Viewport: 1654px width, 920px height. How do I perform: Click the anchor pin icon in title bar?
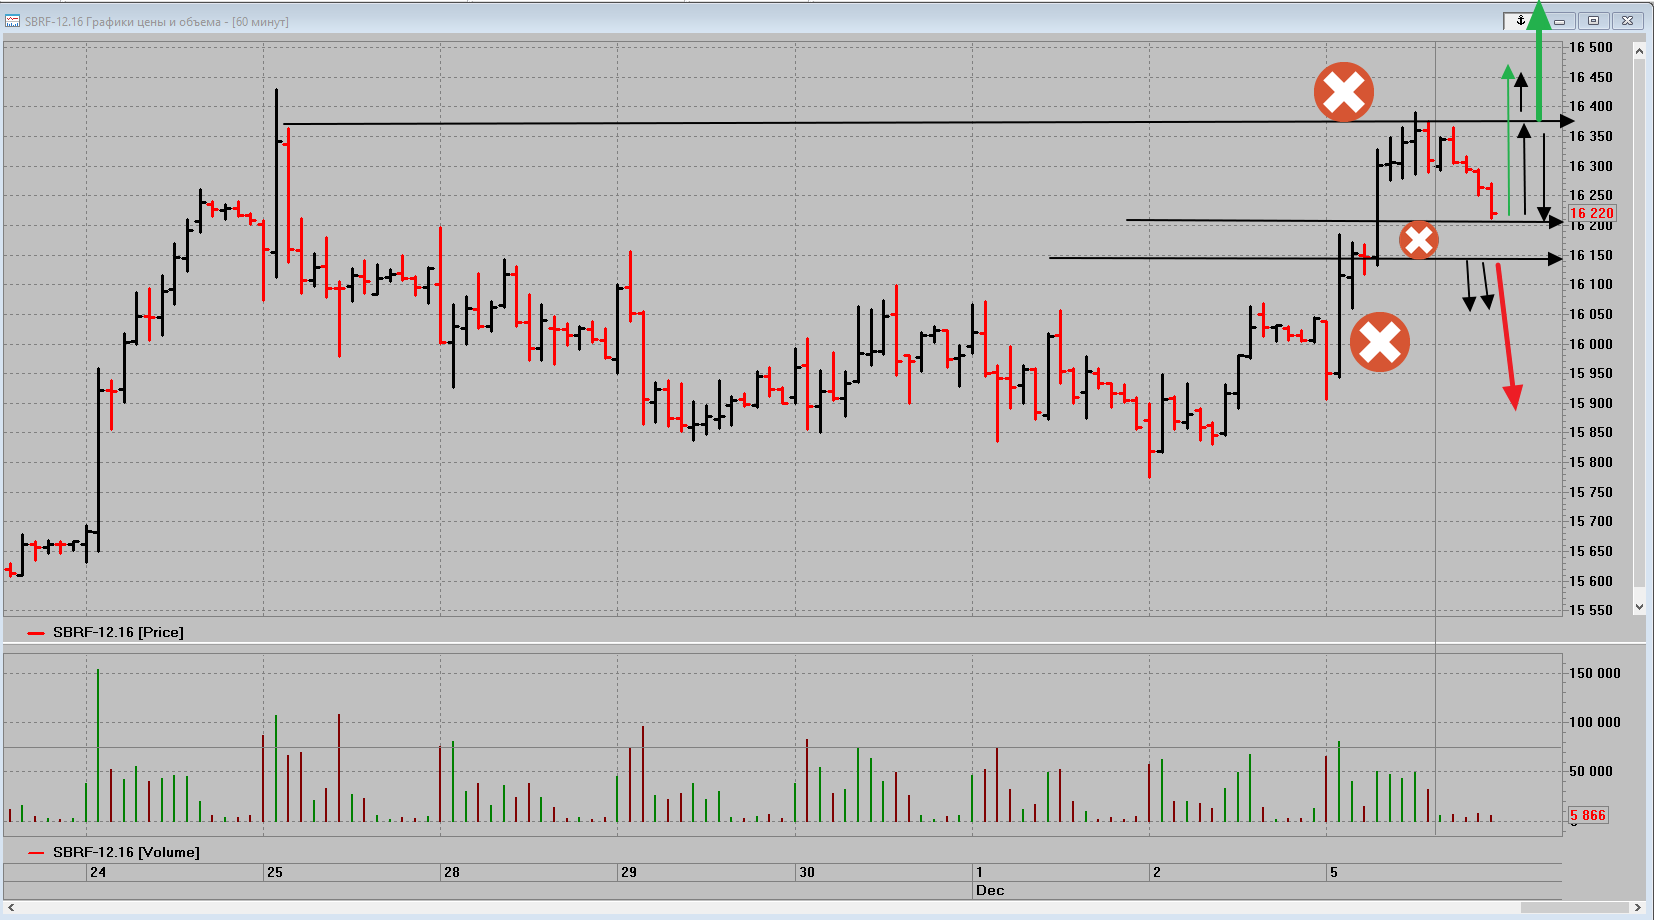coord(1520,21)
